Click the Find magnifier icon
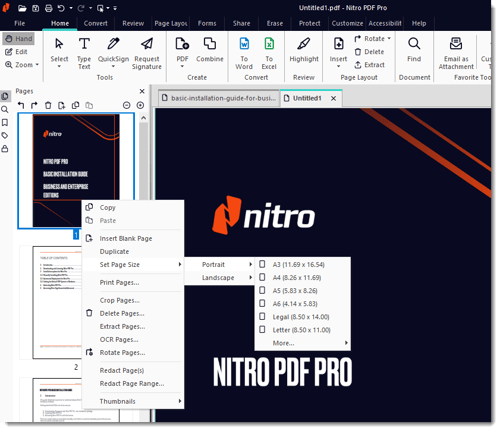This screenshot has height=431, width=500. coord(414,44)
